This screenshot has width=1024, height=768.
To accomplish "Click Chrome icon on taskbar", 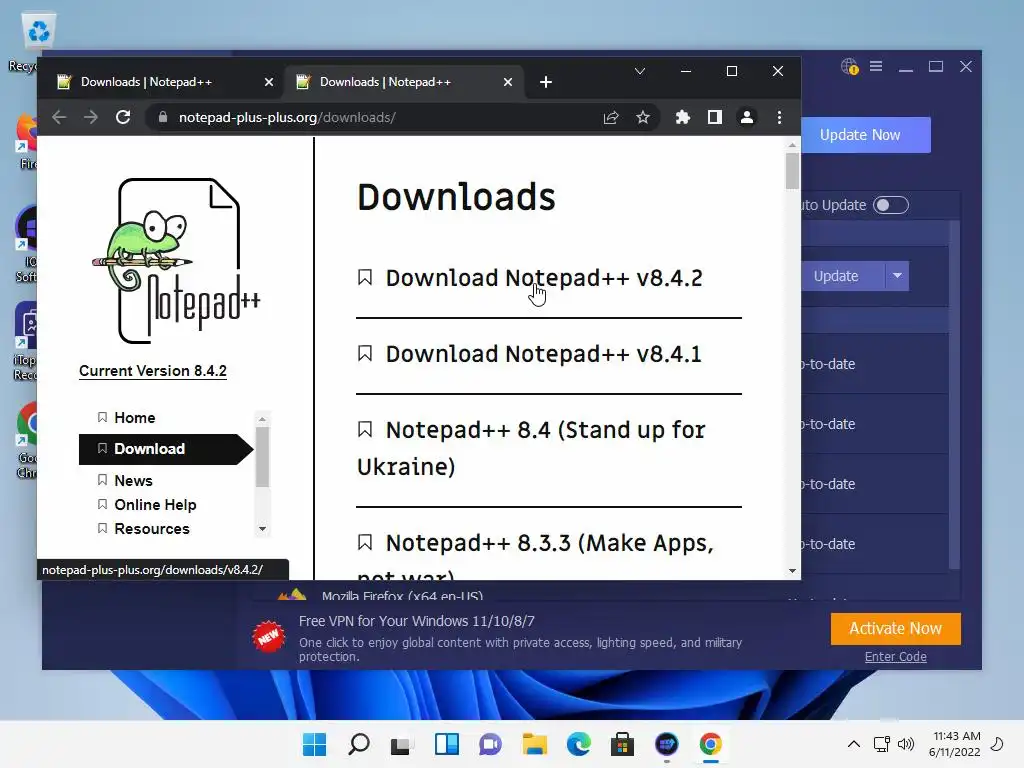I will (711, 744).
